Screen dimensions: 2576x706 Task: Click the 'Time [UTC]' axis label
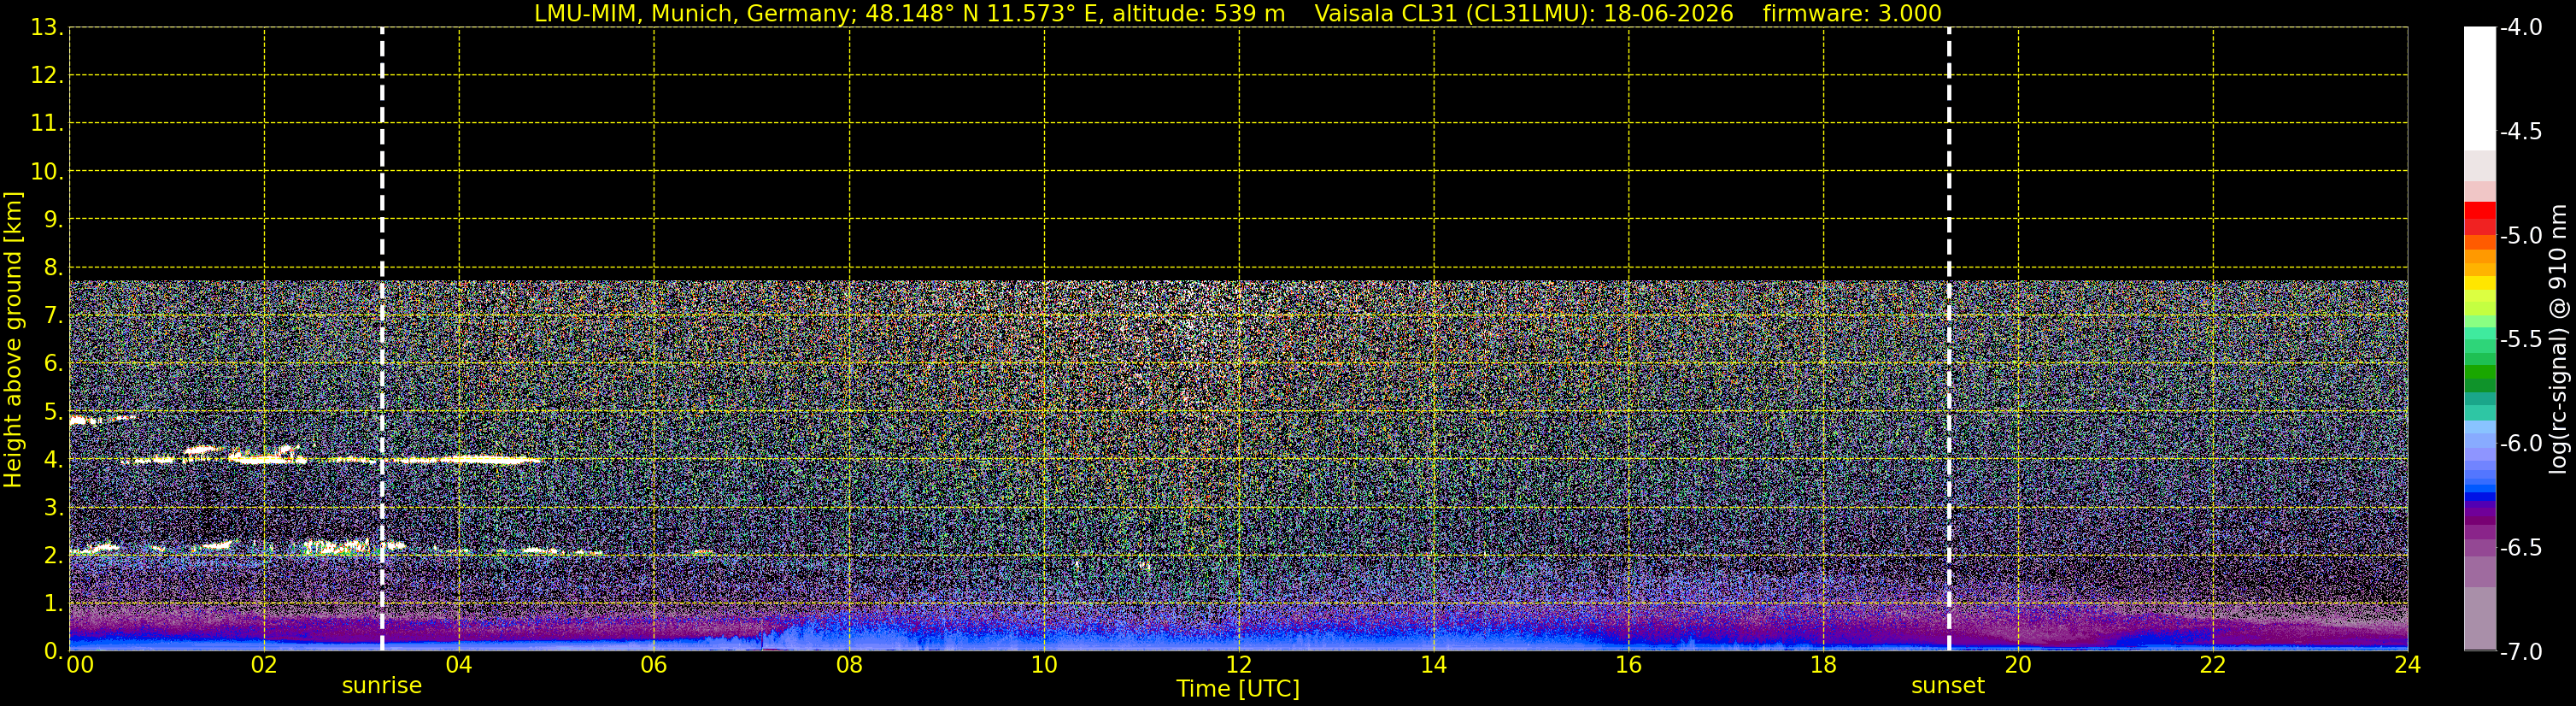(x=1238, y=689)
